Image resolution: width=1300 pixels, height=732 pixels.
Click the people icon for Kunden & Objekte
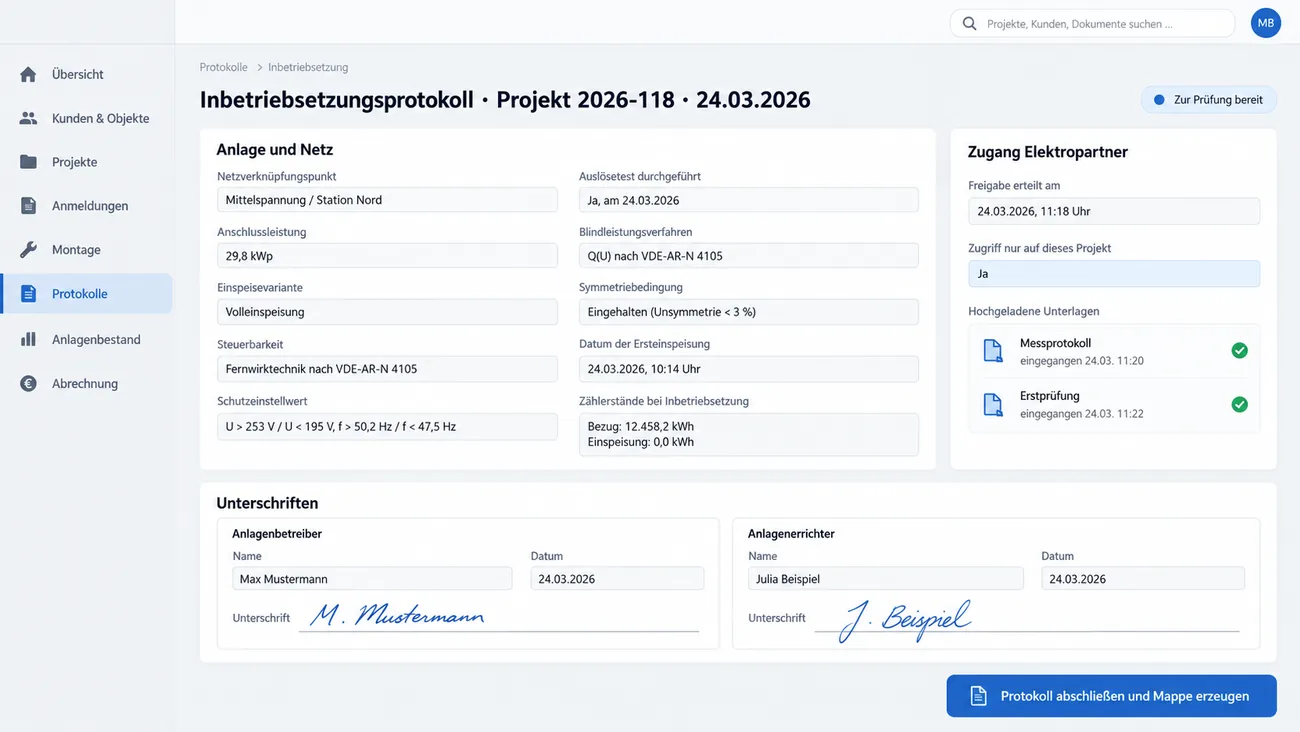pos(28,118)
